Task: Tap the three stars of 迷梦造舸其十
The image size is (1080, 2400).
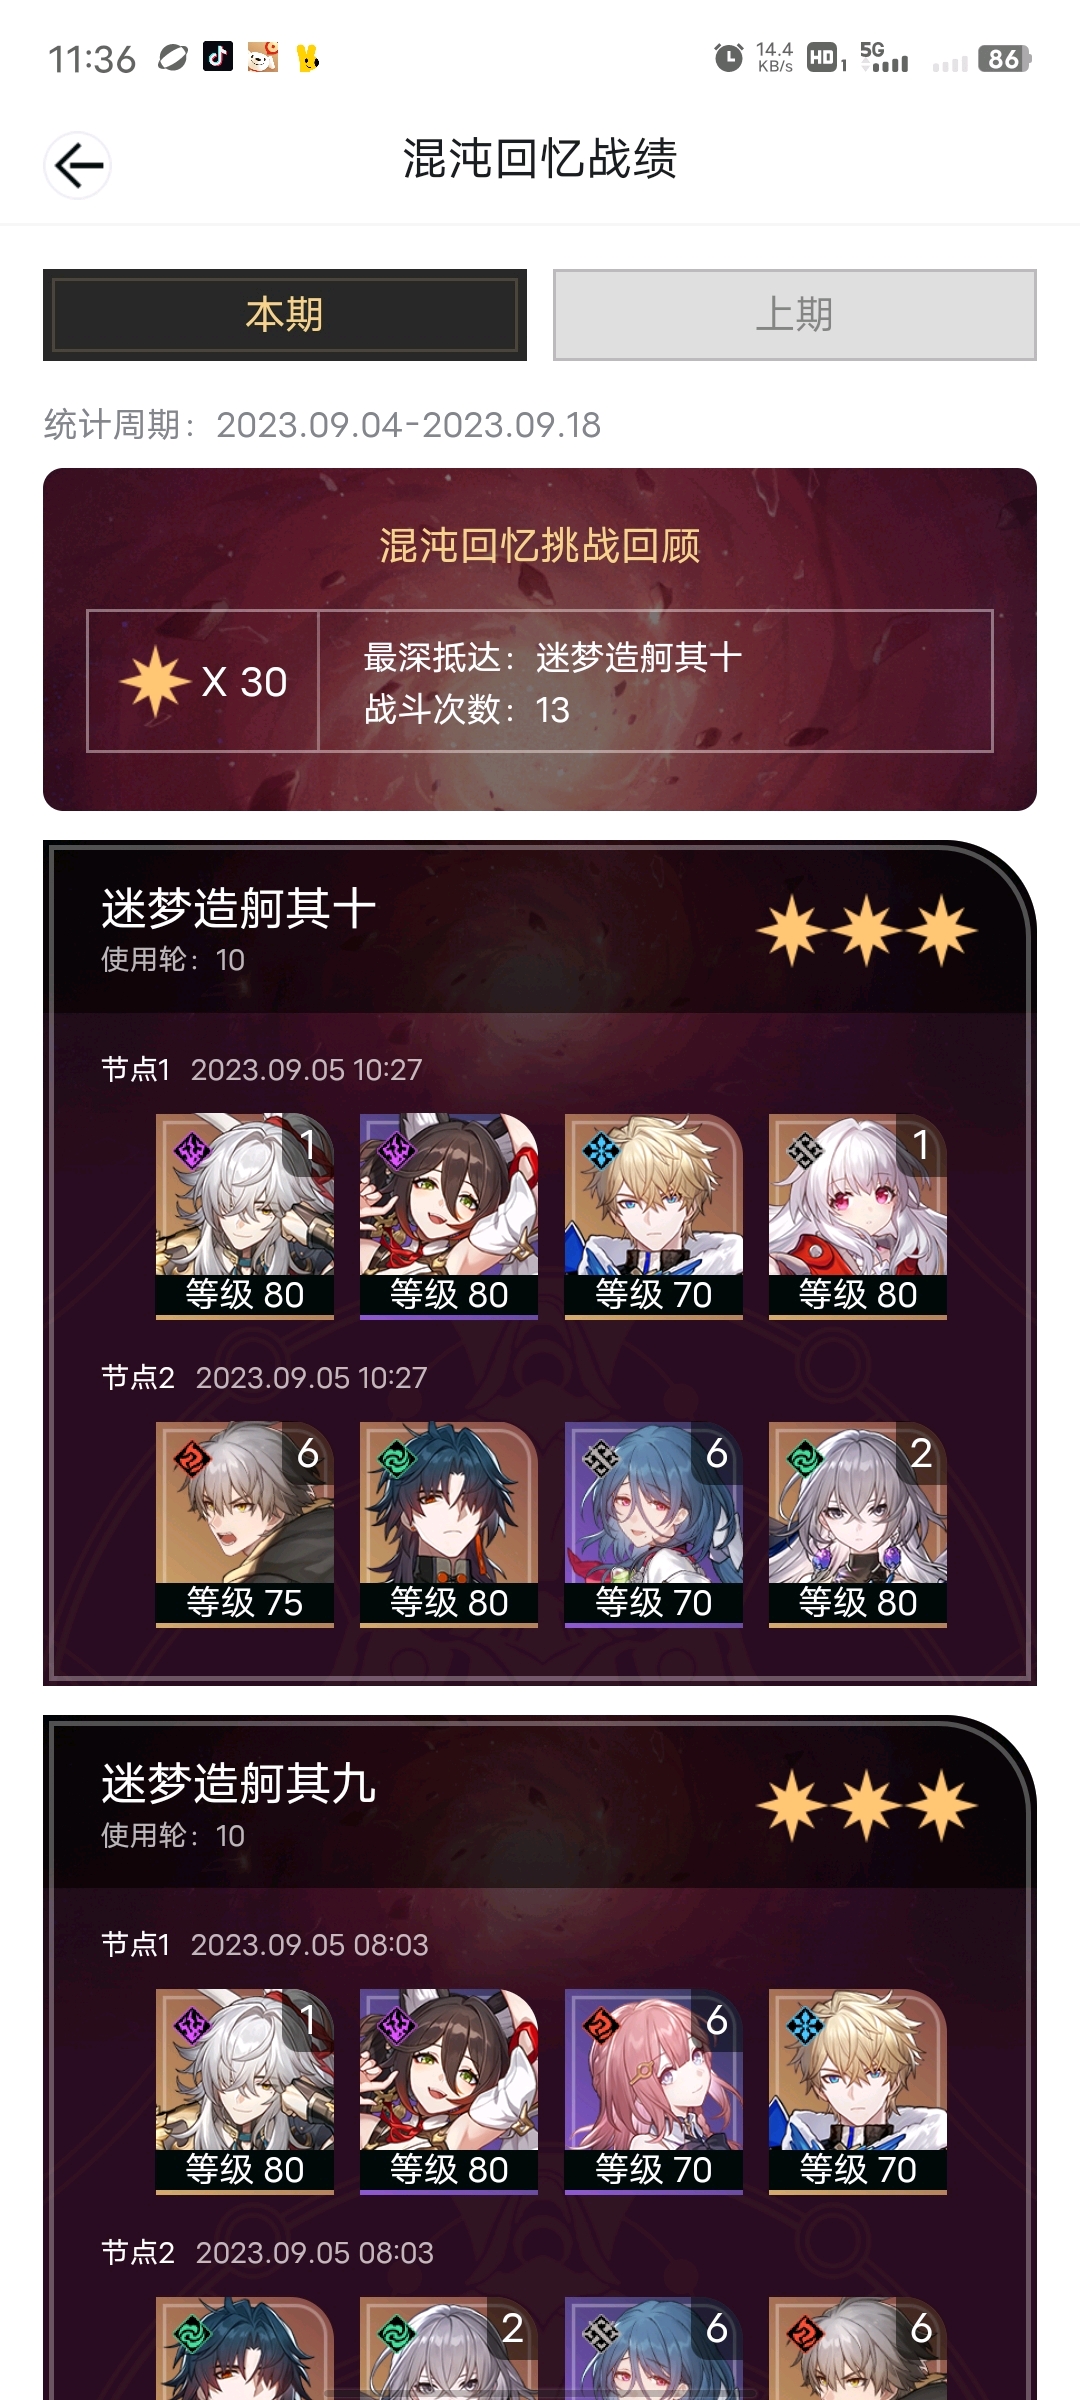Action: [867, 931]
